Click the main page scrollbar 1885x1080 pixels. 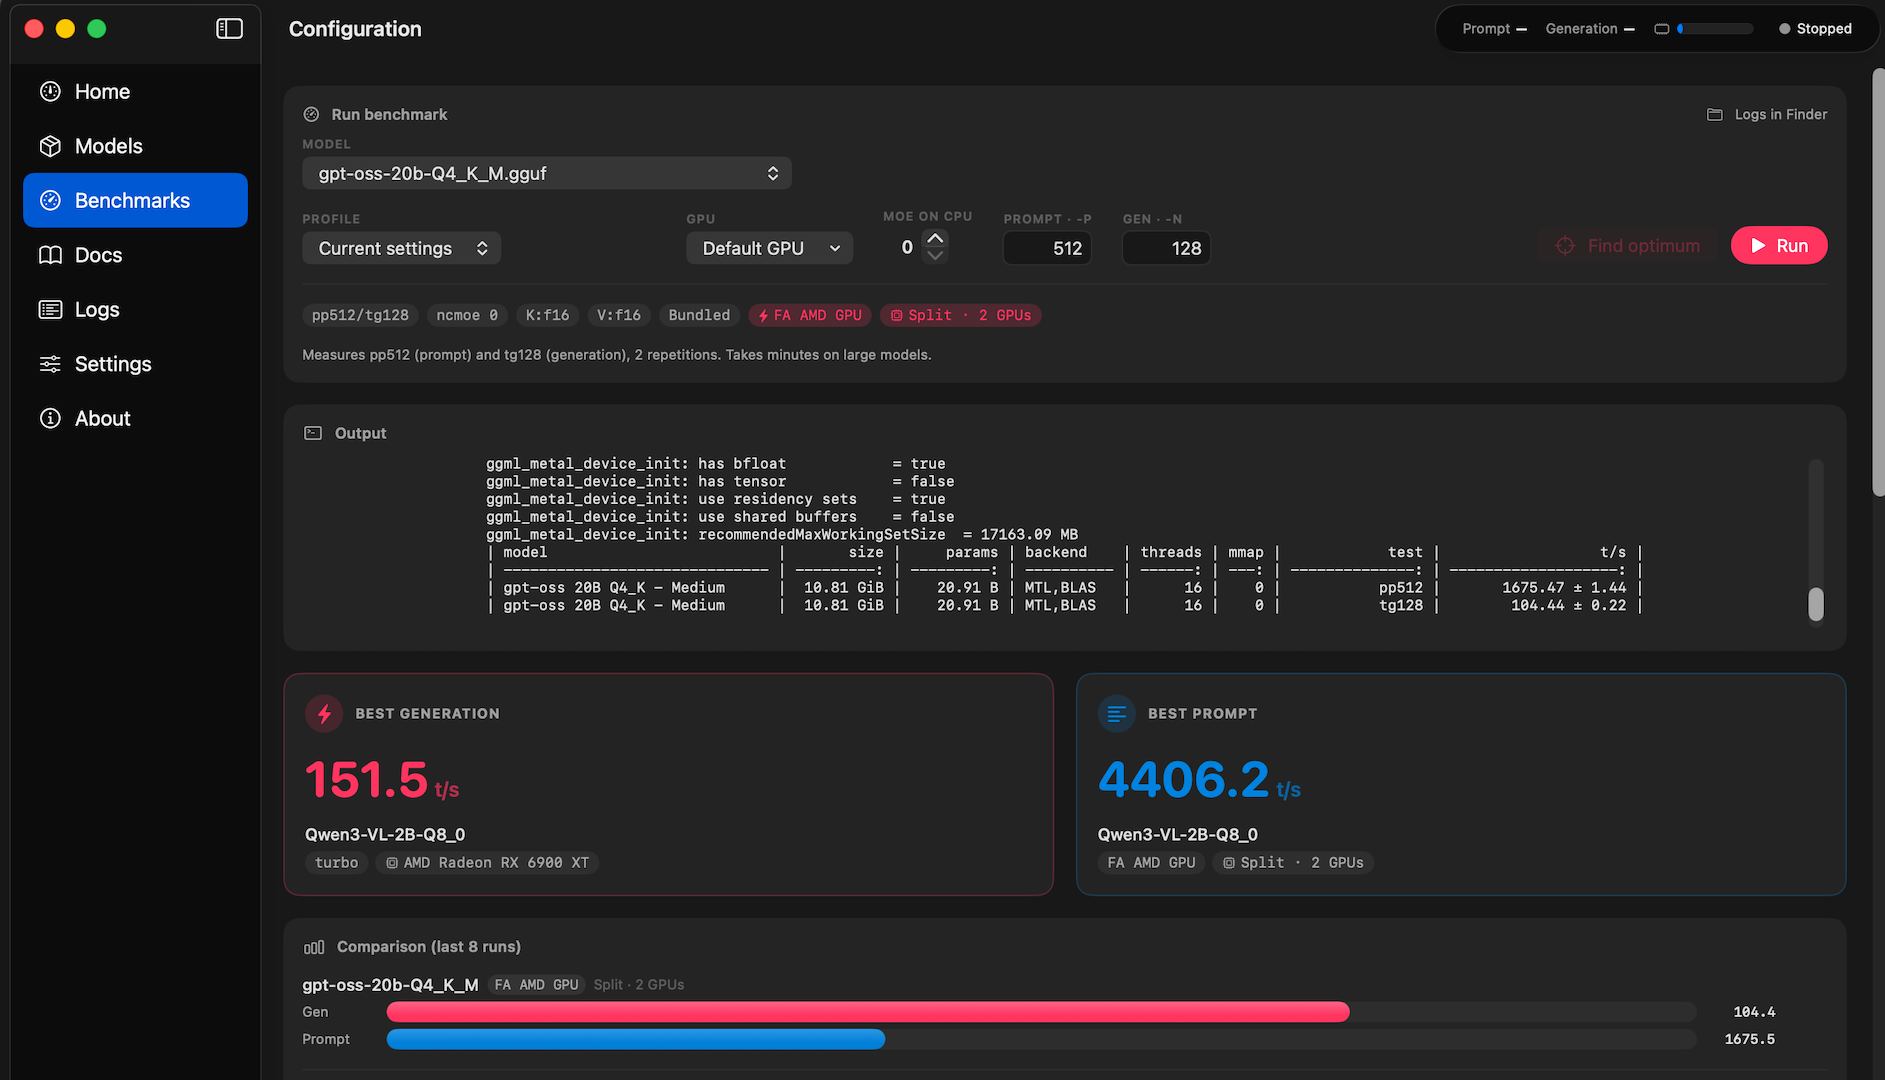click(x=1878, y=282)
